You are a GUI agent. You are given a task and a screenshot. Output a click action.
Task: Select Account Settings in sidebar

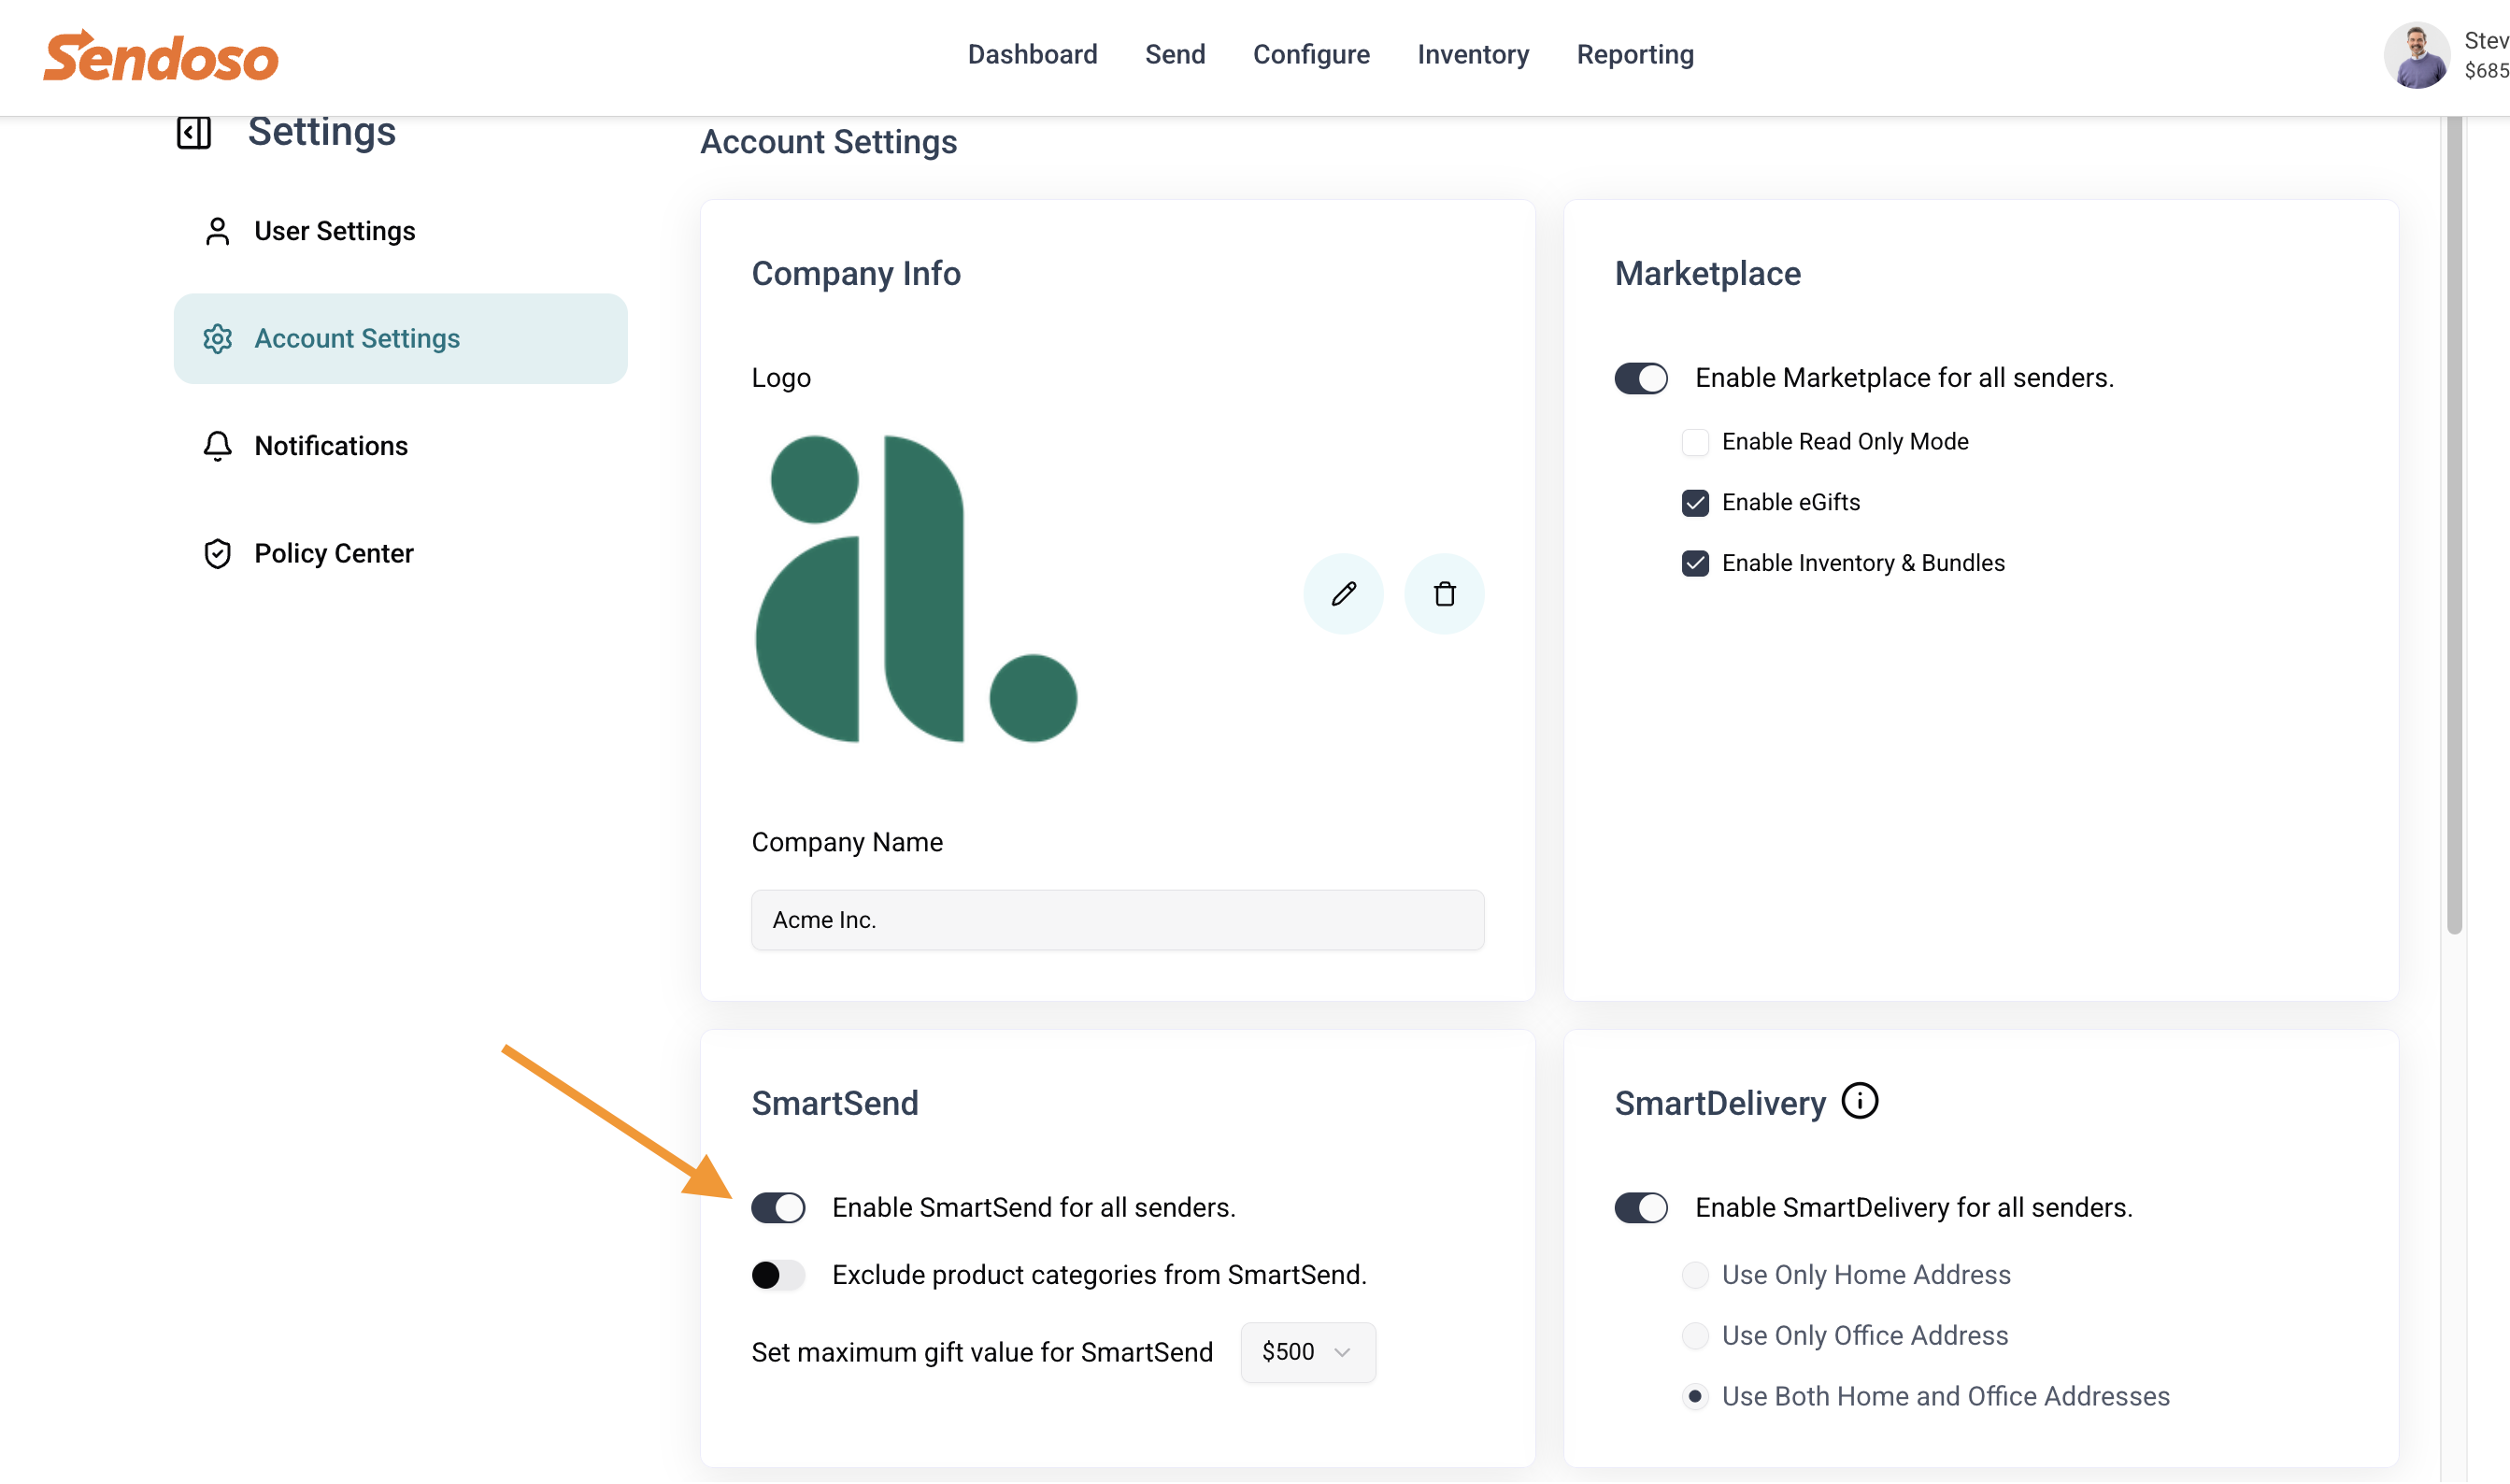point(400,339)
